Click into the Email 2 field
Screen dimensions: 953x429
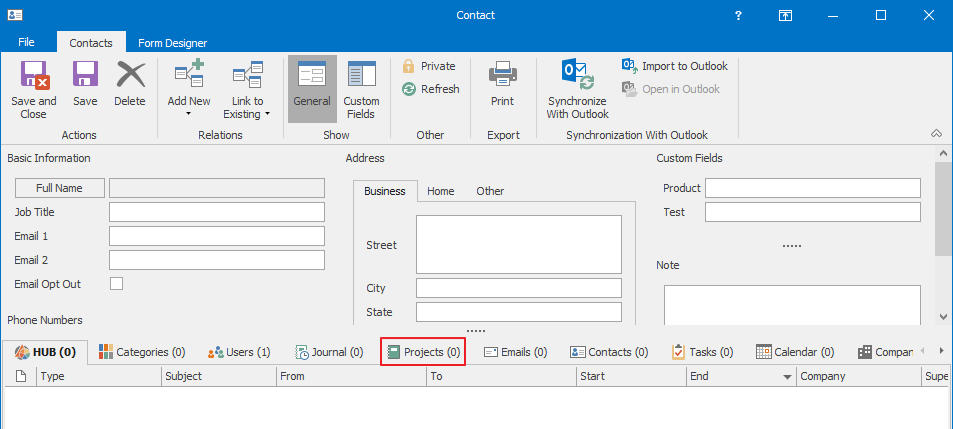point(217,260)
